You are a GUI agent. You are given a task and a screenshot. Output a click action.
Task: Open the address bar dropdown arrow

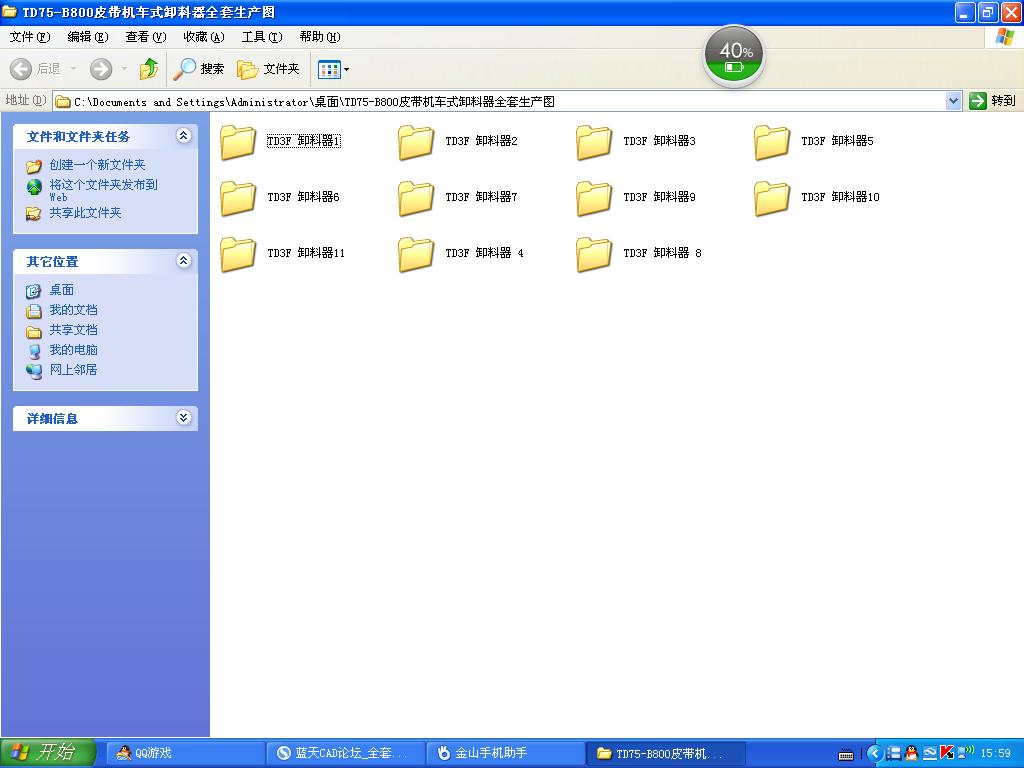click(x=953, y=100)
